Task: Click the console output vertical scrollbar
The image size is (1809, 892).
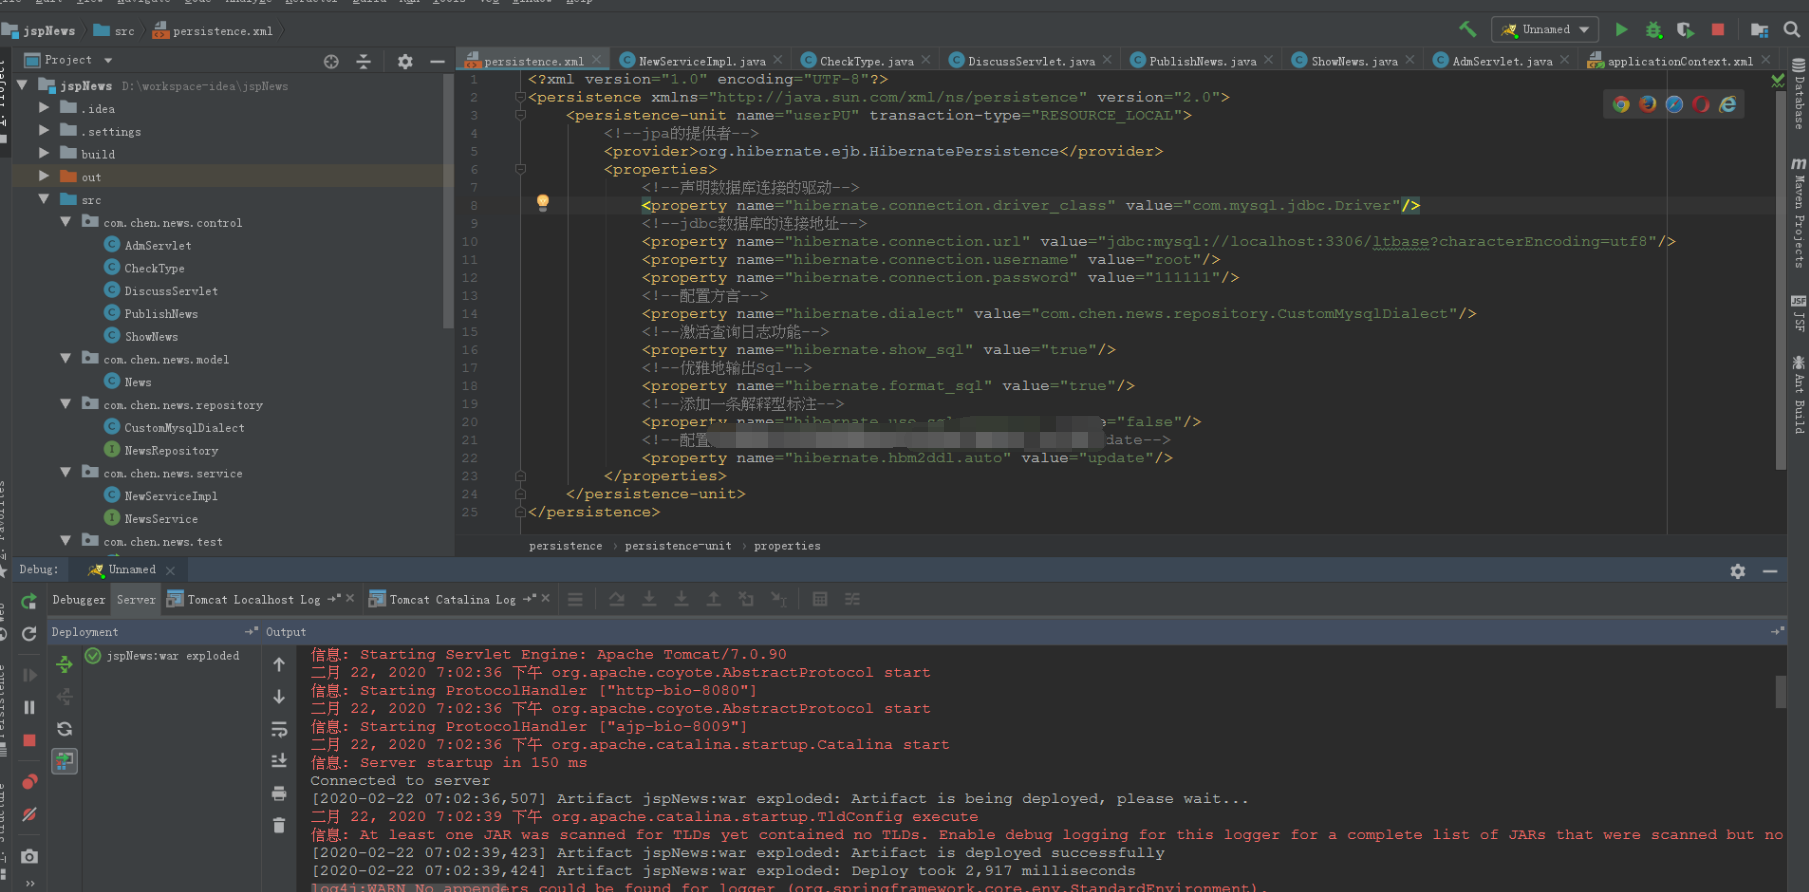Action: (1780, 692)
